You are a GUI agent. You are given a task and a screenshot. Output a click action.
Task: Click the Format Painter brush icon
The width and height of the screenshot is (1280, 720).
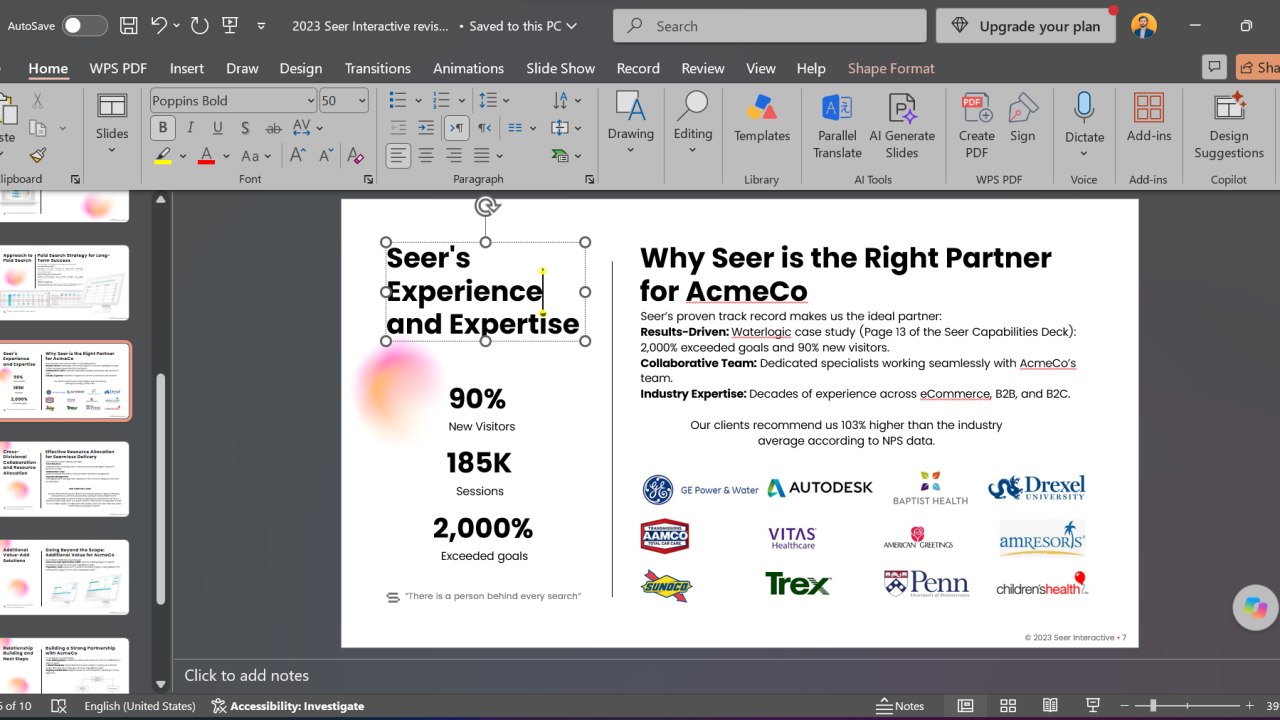click(x=38, y=156)
